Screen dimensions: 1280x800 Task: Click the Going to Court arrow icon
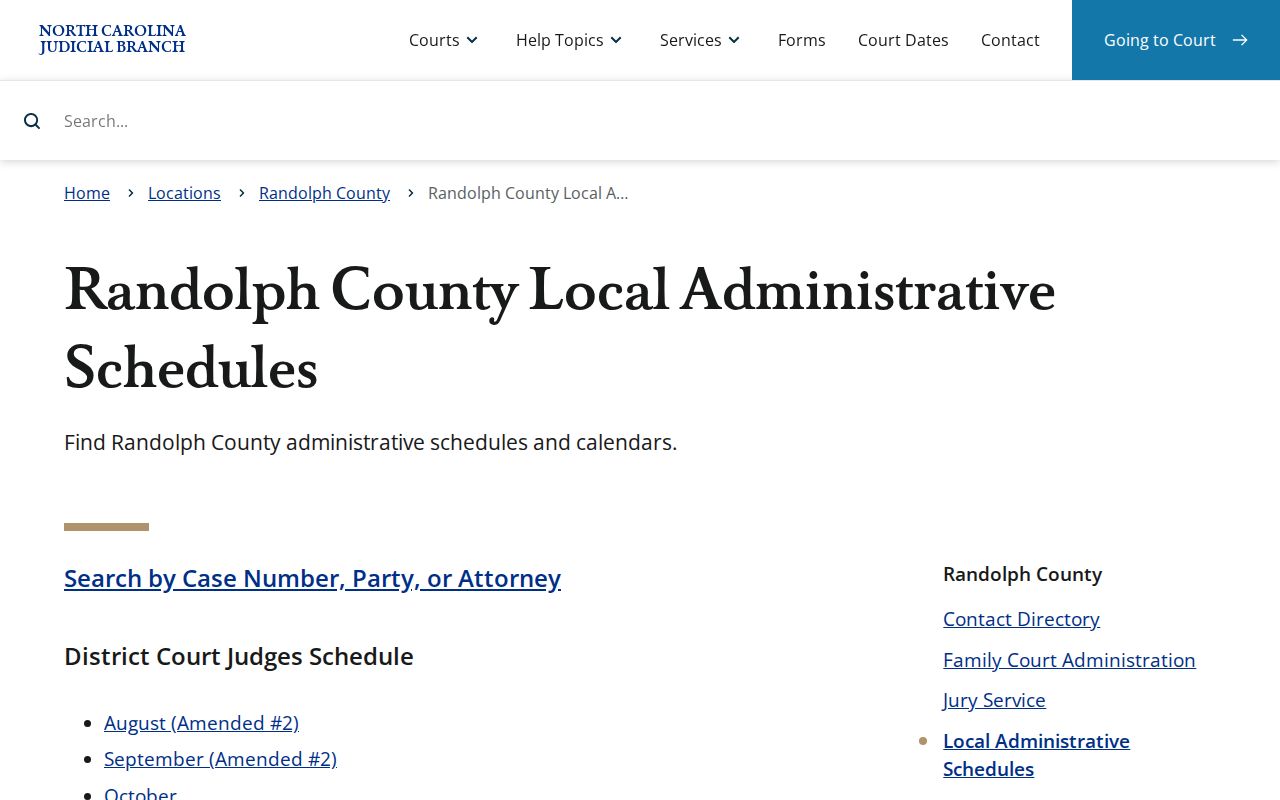[x=1240, y=40]
